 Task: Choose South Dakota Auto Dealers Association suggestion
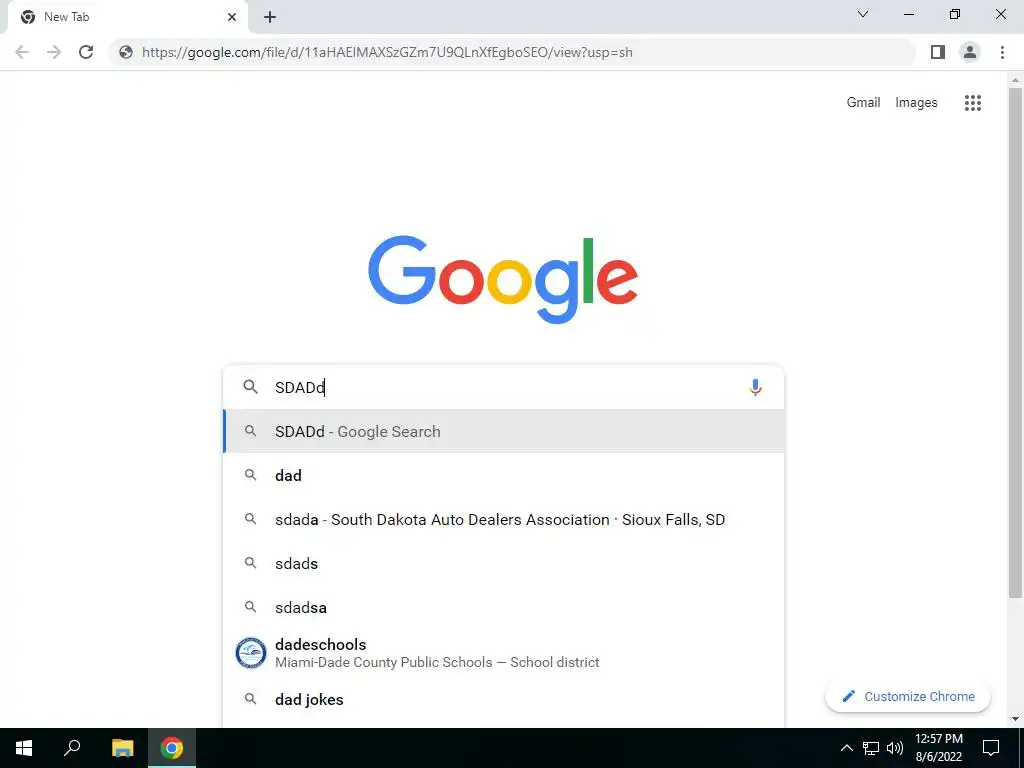pos(504,519)
